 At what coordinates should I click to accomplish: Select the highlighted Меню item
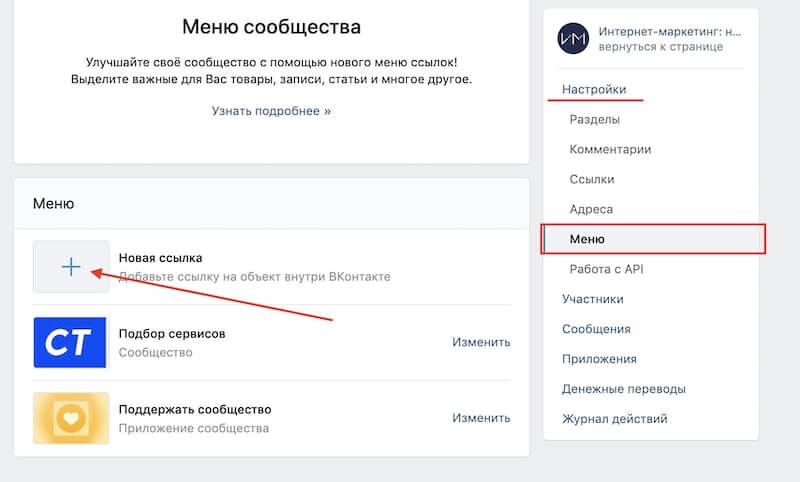click(x=587, y=240)
